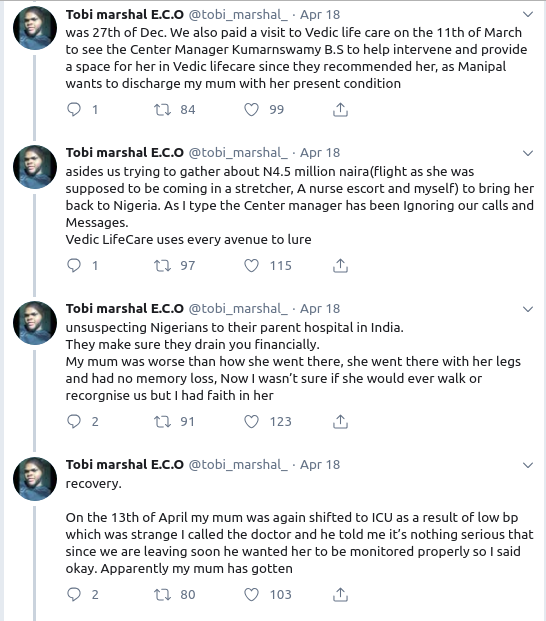Screen dimensions: 546x621
Task: Share the tweet mentioning Kumarnswamy B.S
Action: coord(340,109)
